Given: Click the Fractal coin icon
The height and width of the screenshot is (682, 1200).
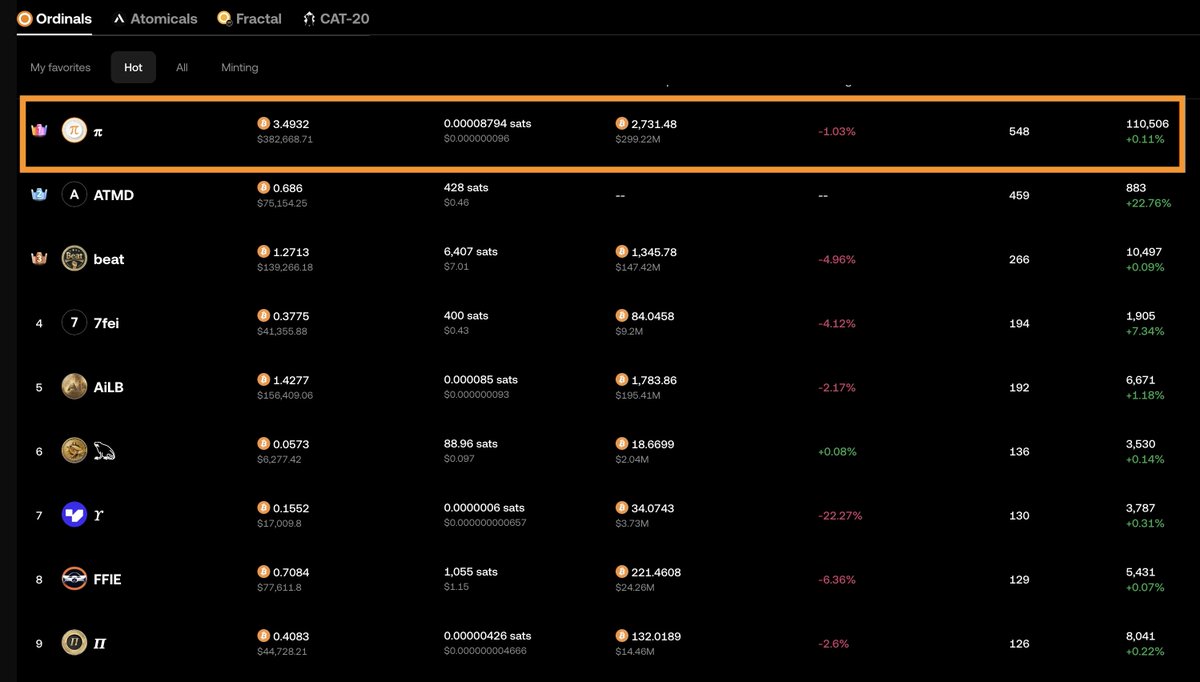Looking at the screenshot, I should [225, 18].
